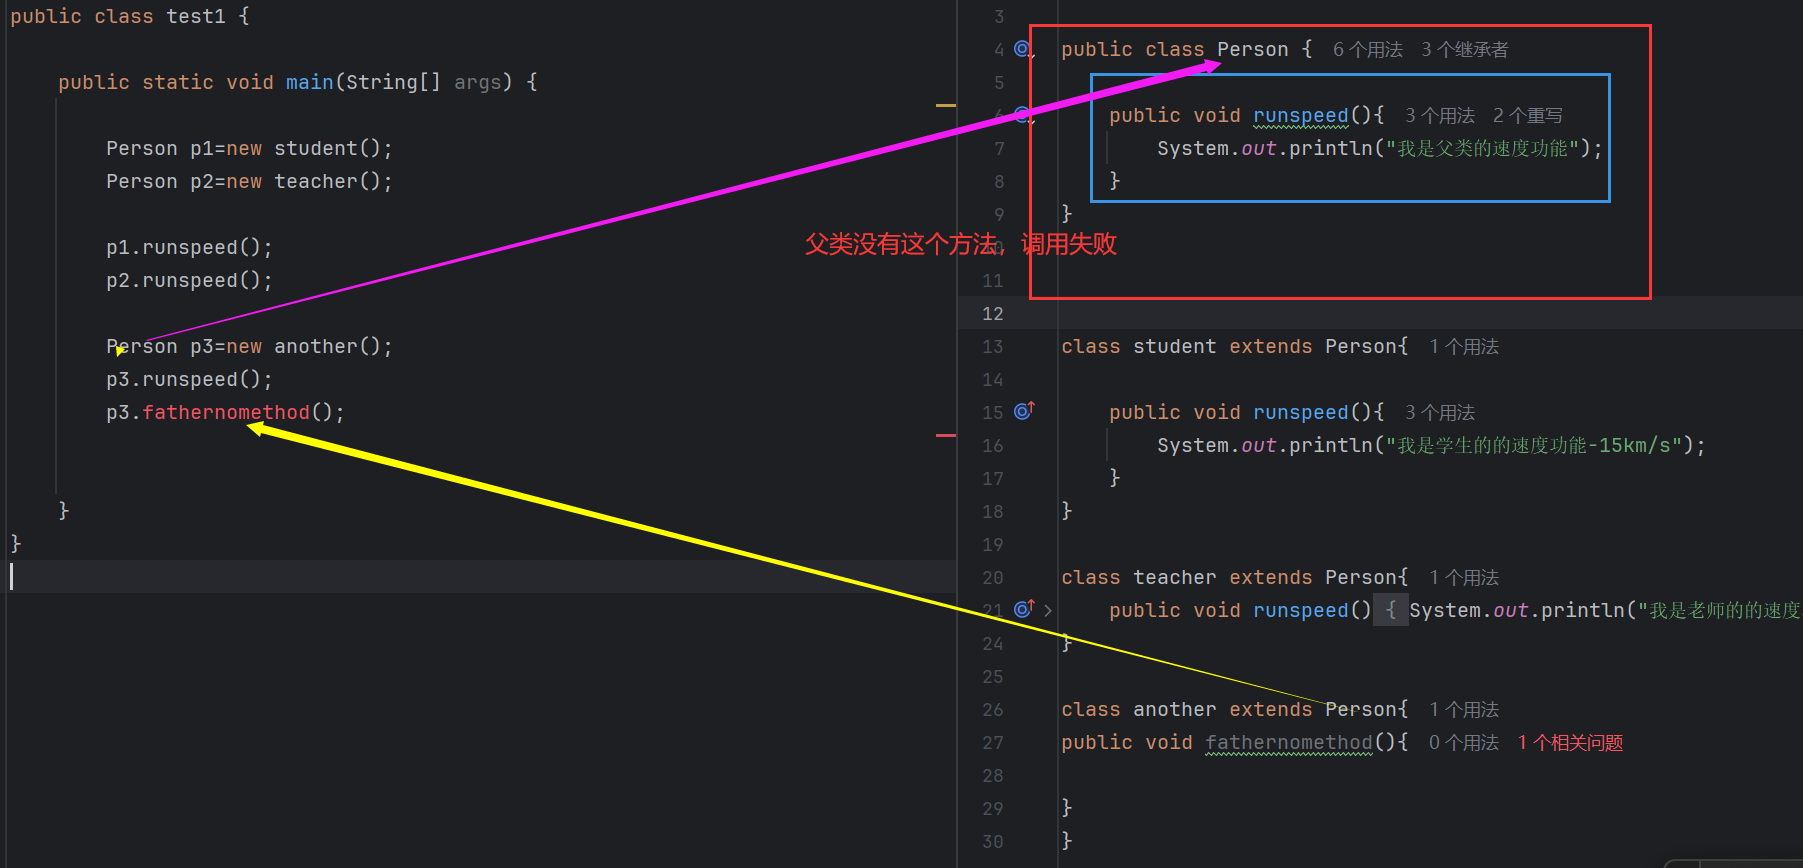Expand the folded runspeed method on line 21
1803x868 pixels.
[x=1048, y=610]
